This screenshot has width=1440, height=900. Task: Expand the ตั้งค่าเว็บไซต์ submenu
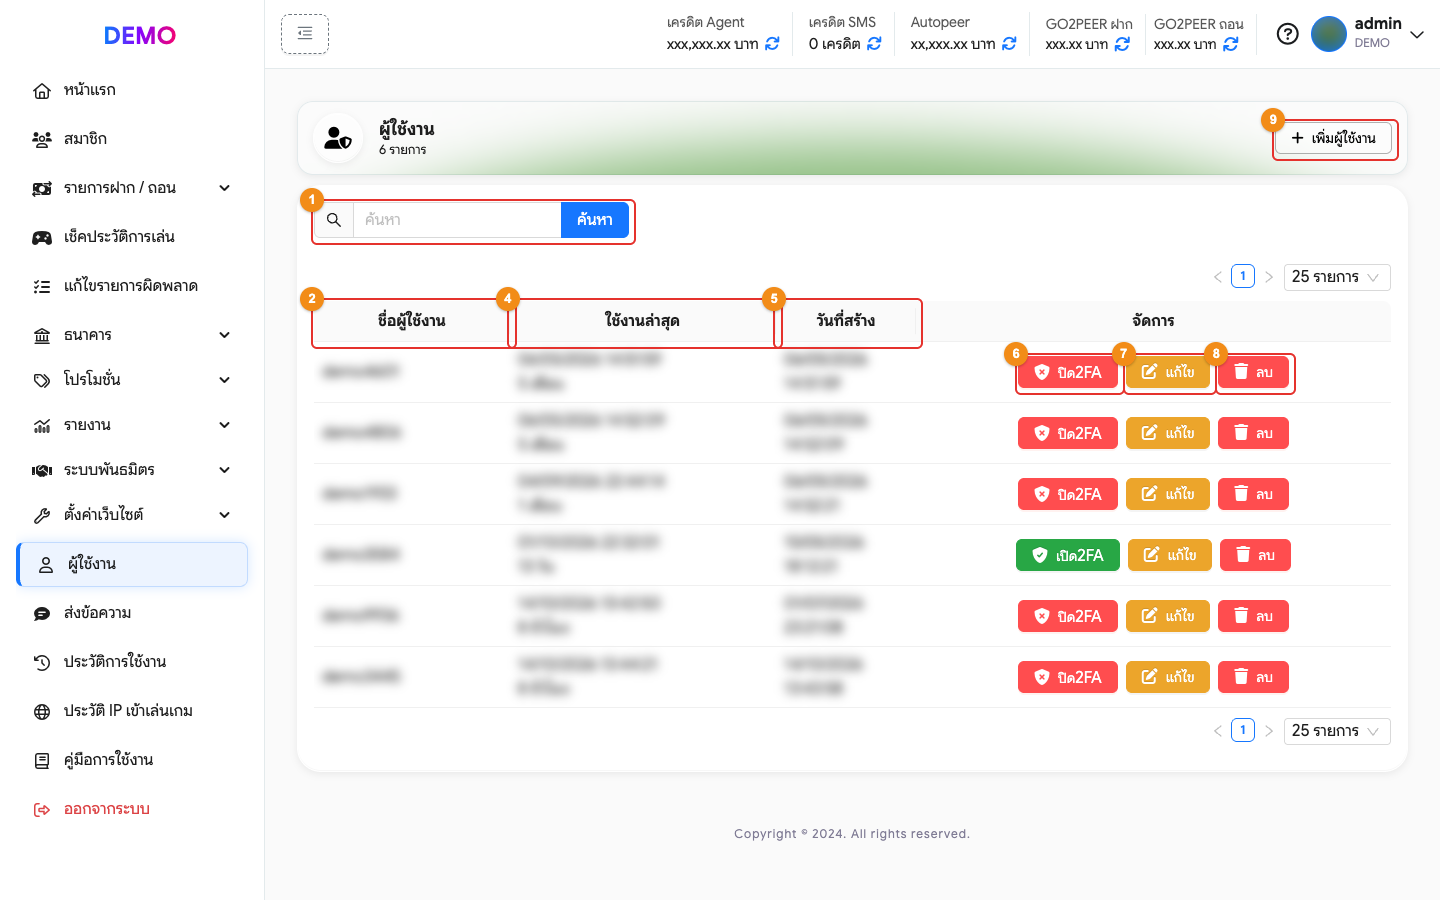pos(132,515)
